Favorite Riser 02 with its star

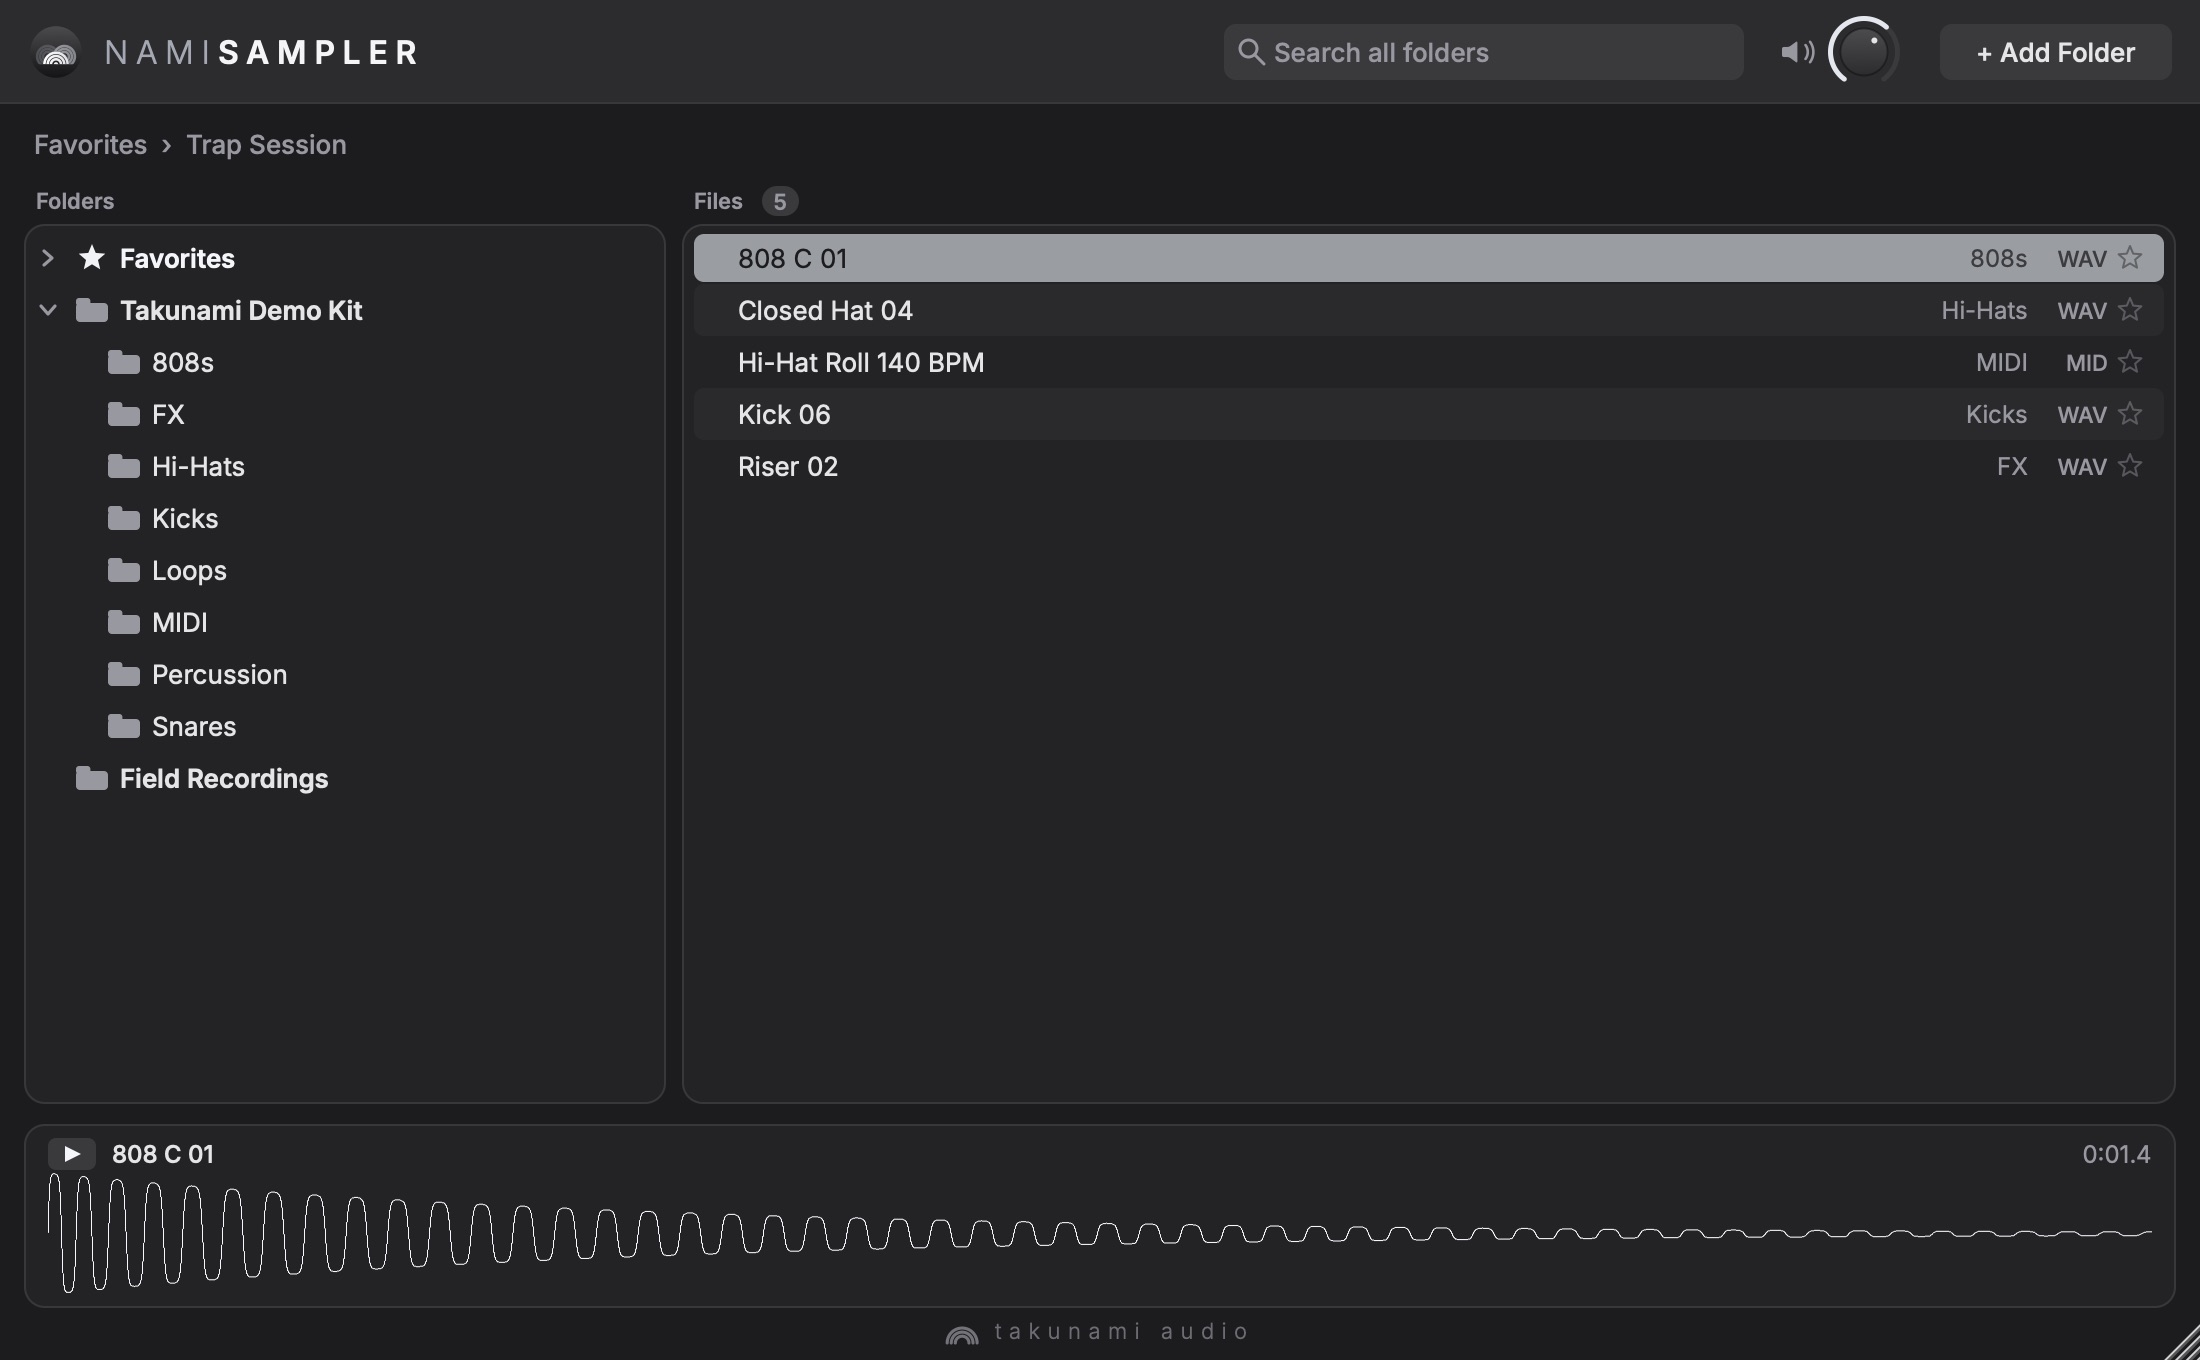point(2130,466)
